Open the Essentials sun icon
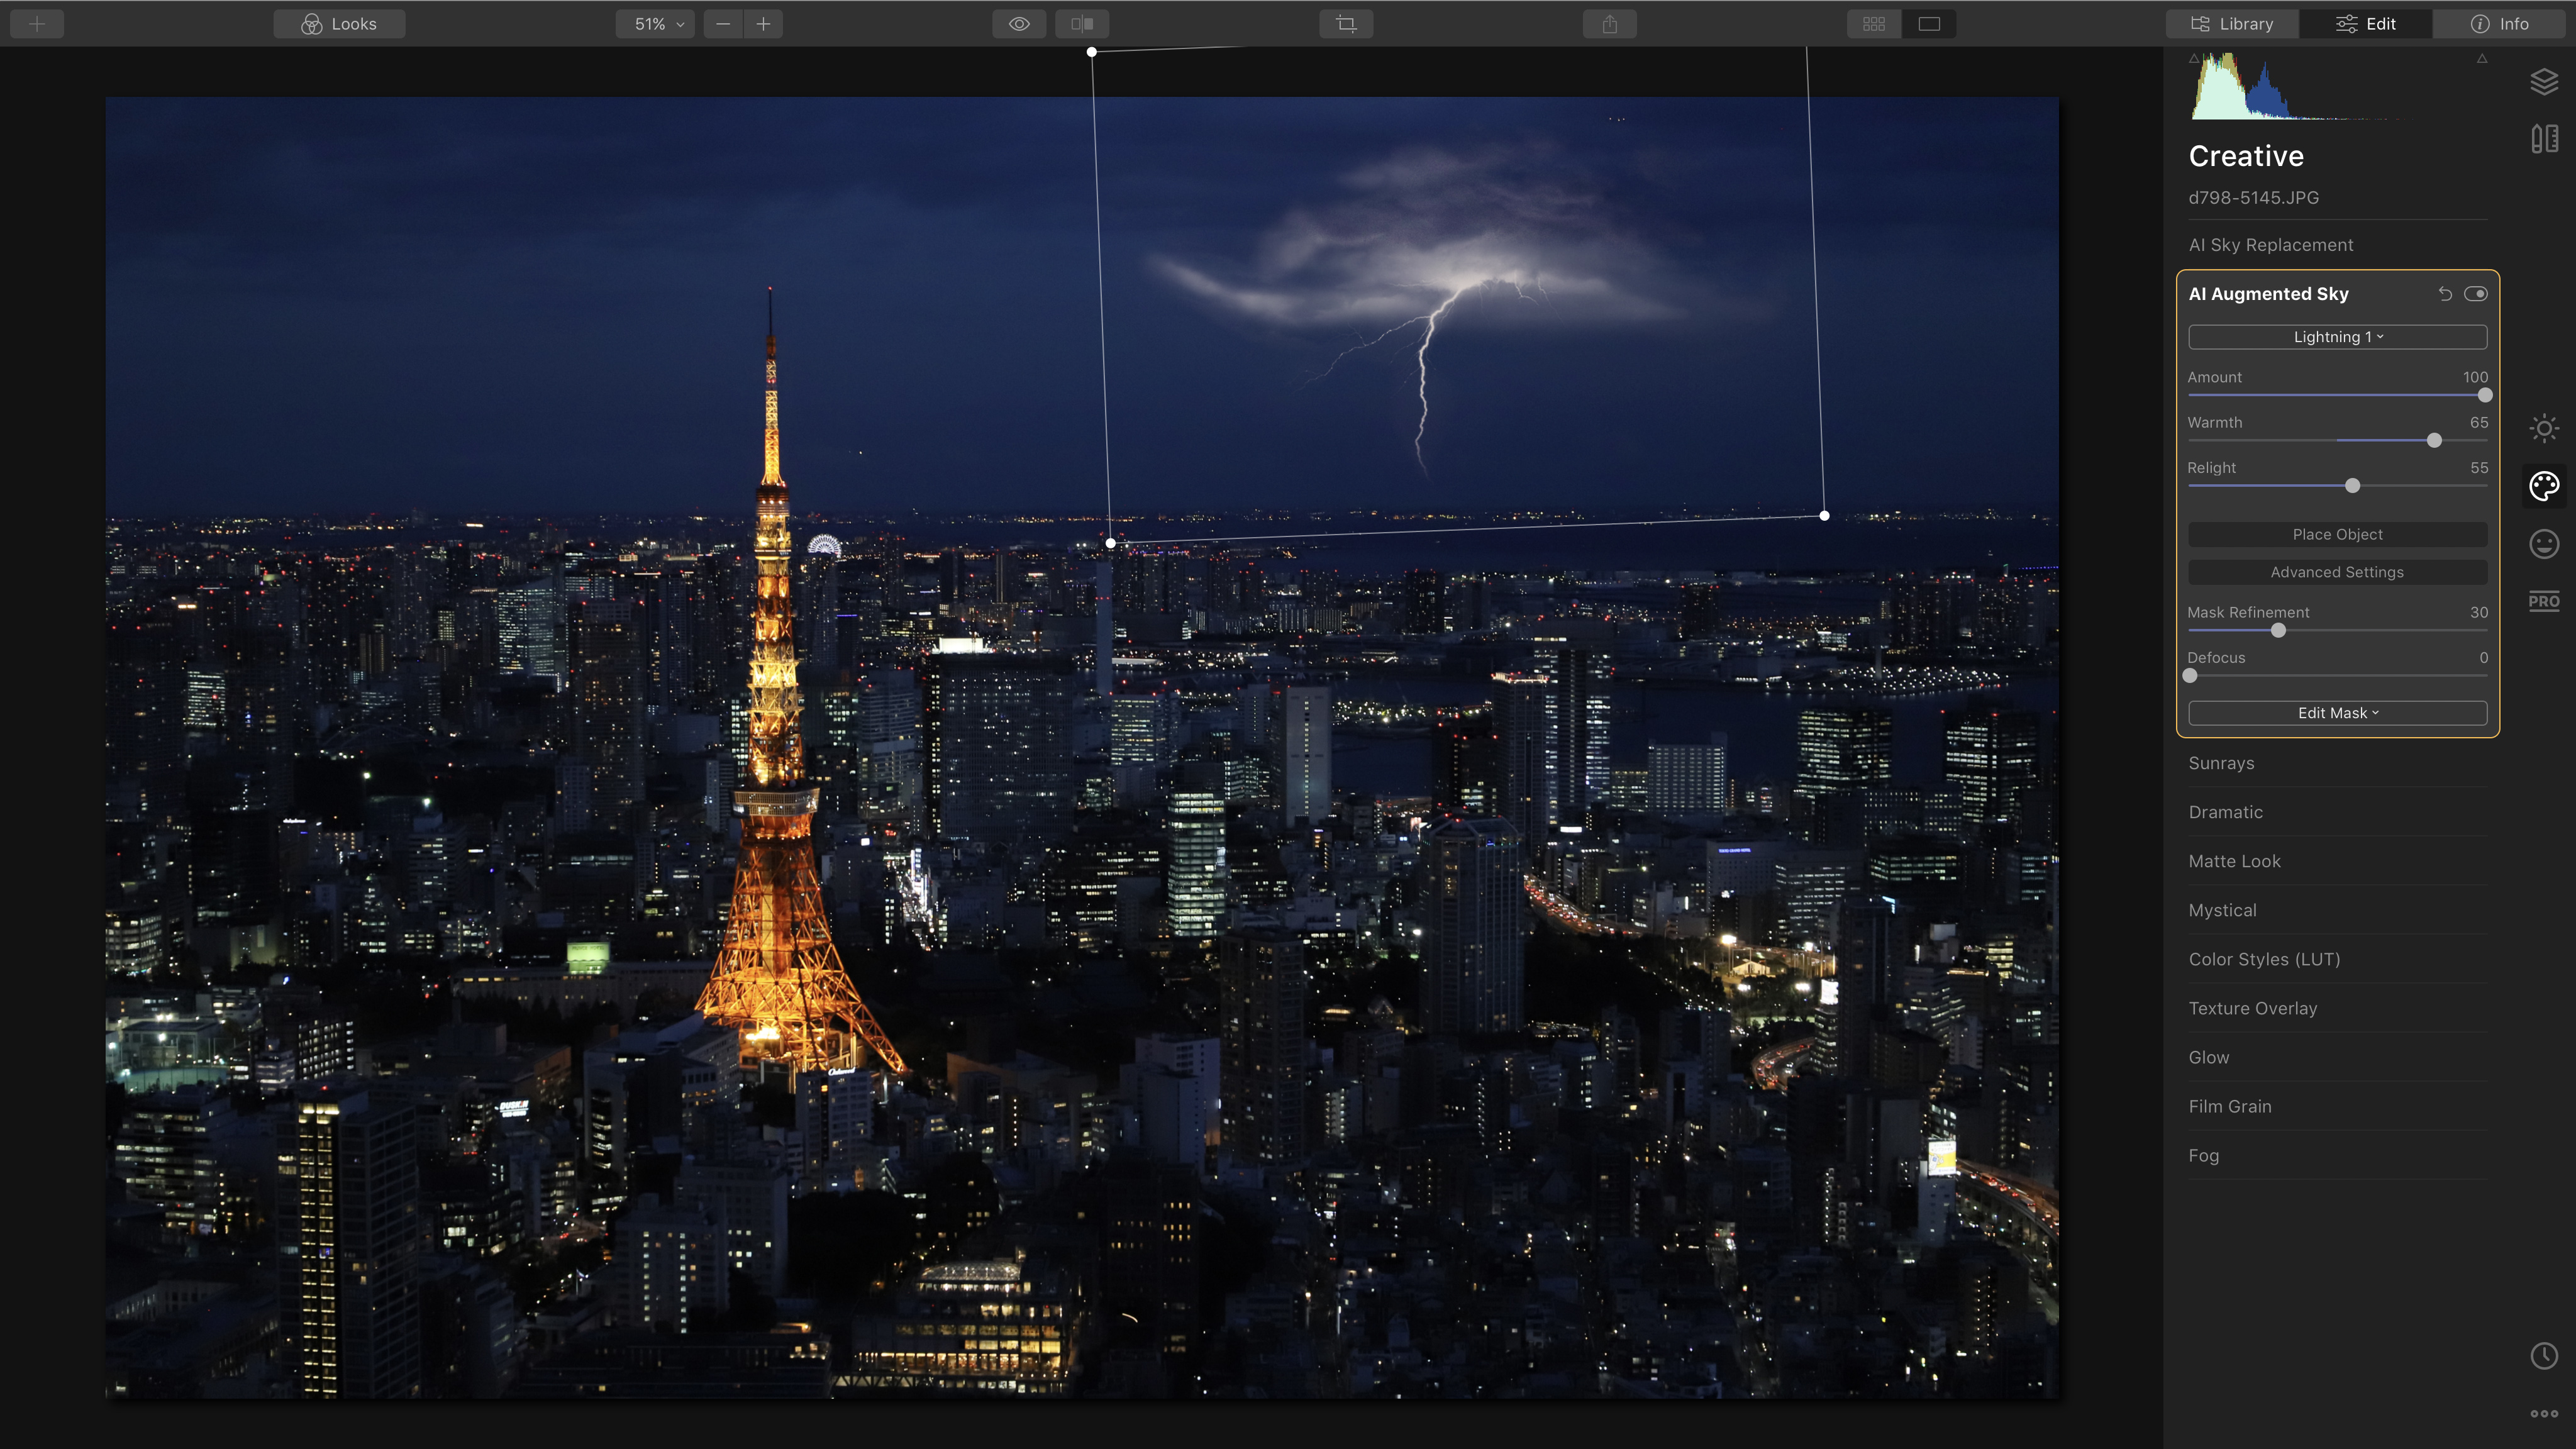Image resolution: width=2576 pixels, height=1449 pixels. [2544, 428]
